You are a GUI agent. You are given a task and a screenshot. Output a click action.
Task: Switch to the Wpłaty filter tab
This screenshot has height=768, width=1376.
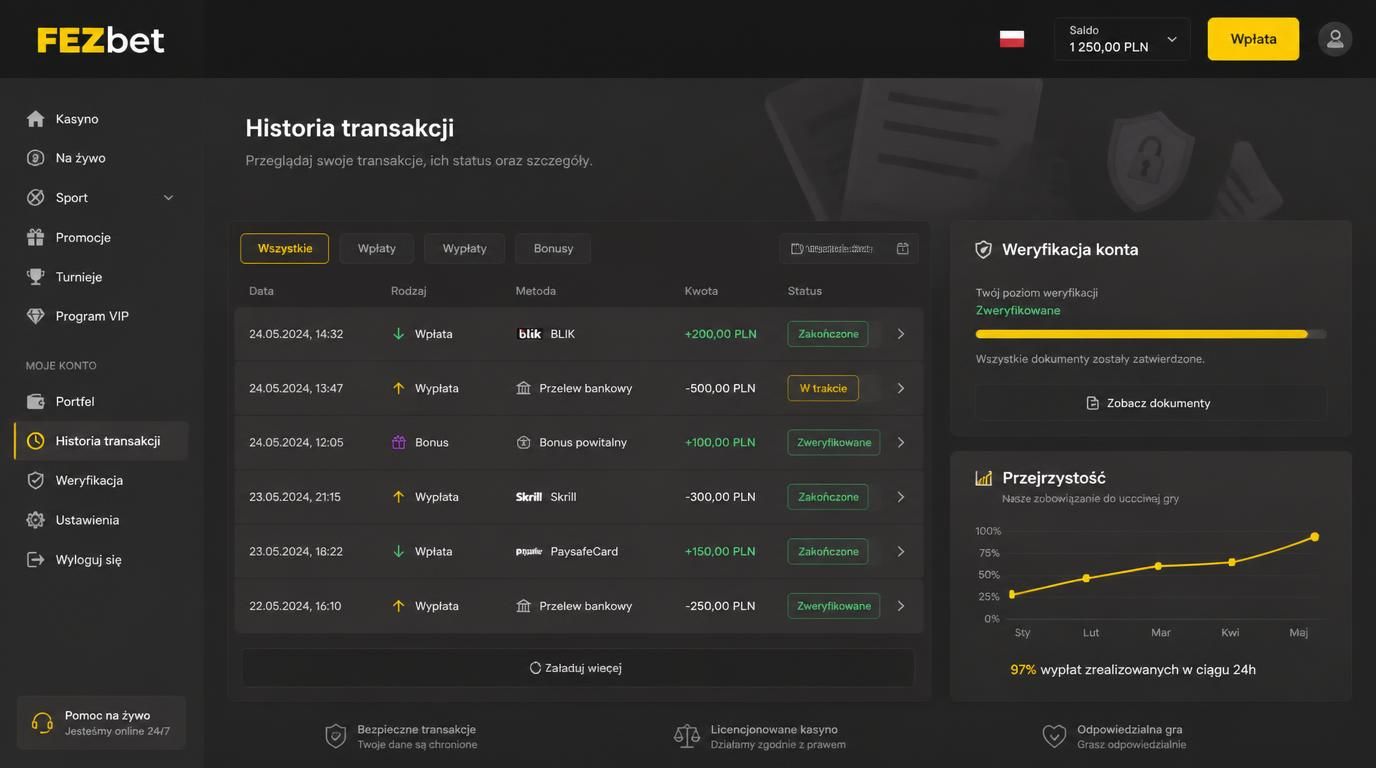(377, 248)
